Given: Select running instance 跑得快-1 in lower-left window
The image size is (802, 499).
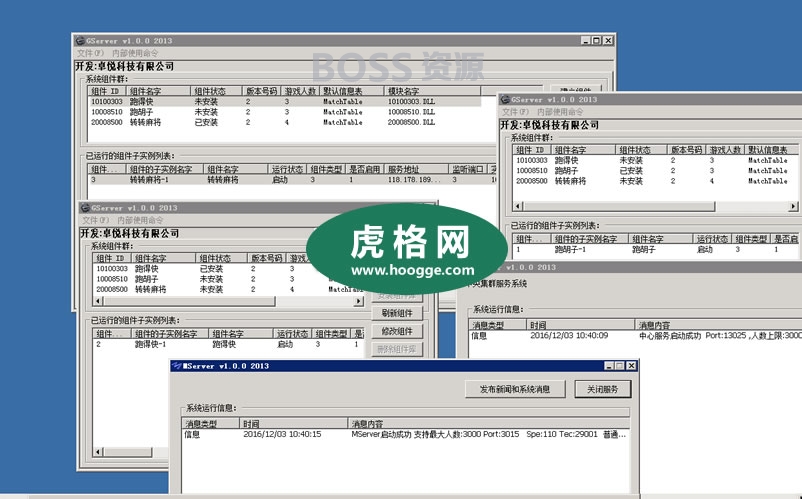Looking at the screenshot, I should click(x=229, y=344).
